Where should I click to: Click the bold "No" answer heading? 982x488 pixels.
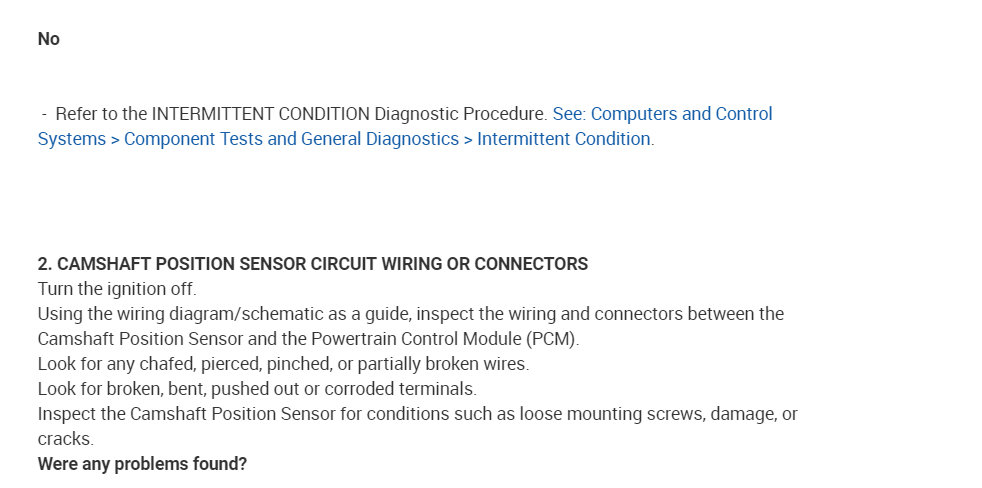(49, 39)
